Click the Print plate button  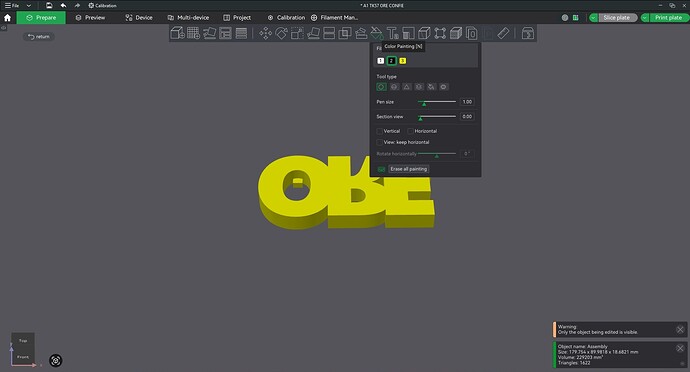(x=668, y=18)
